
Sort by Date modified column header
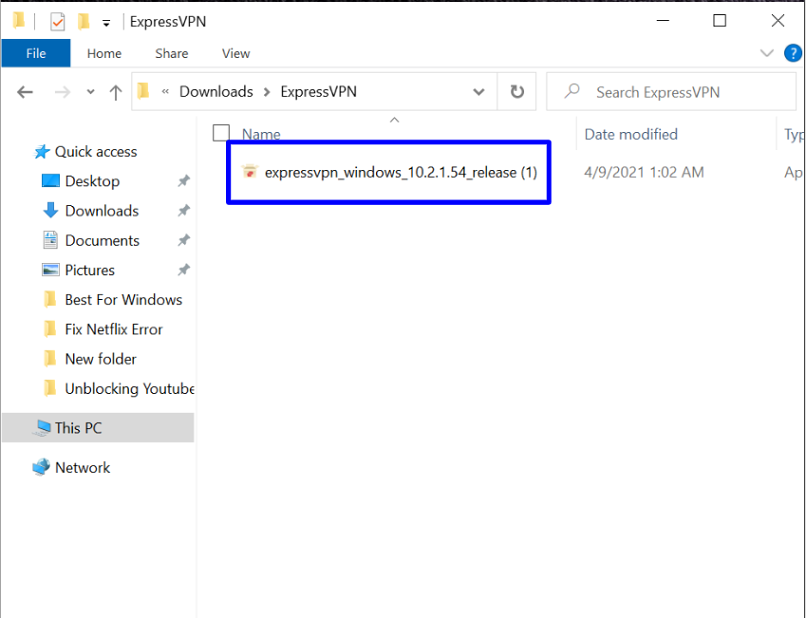click(x=631, y=134)
